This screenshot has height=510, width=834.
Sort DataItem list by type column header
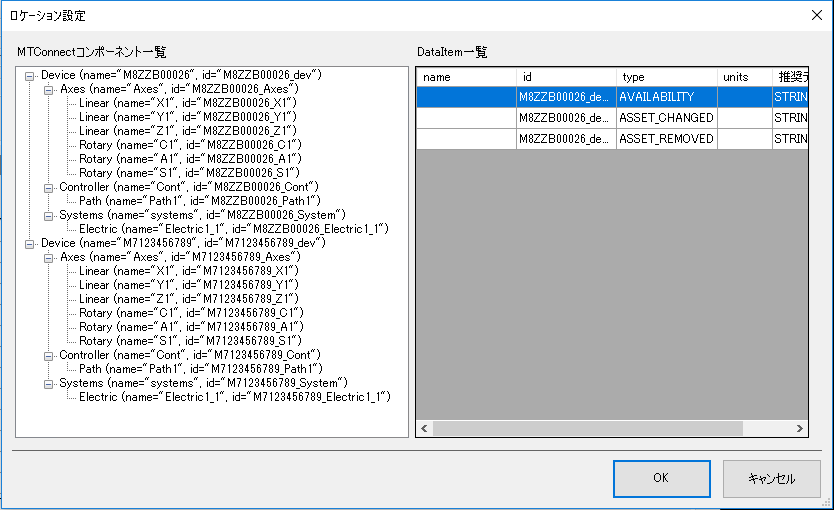[x=667, y=77]
